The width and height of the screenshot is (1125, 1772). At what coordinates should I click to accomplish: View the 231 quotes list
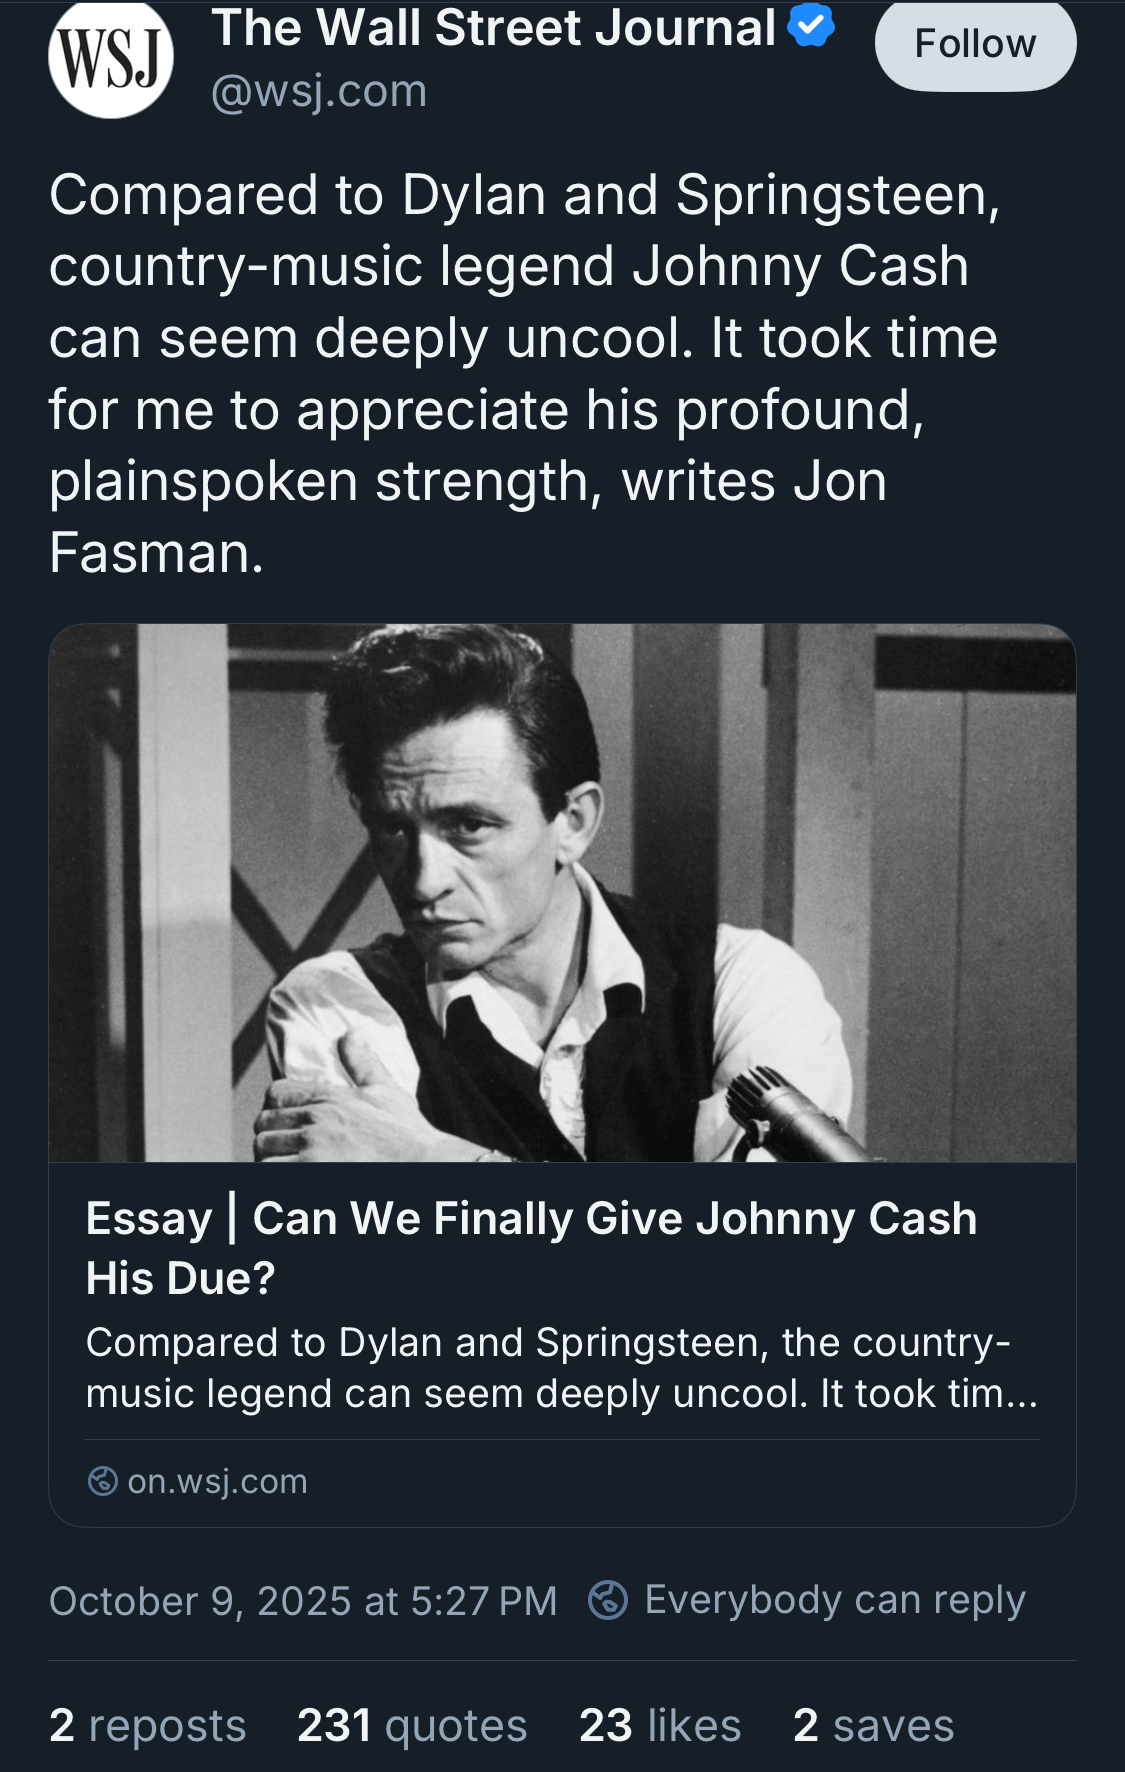412,1725
